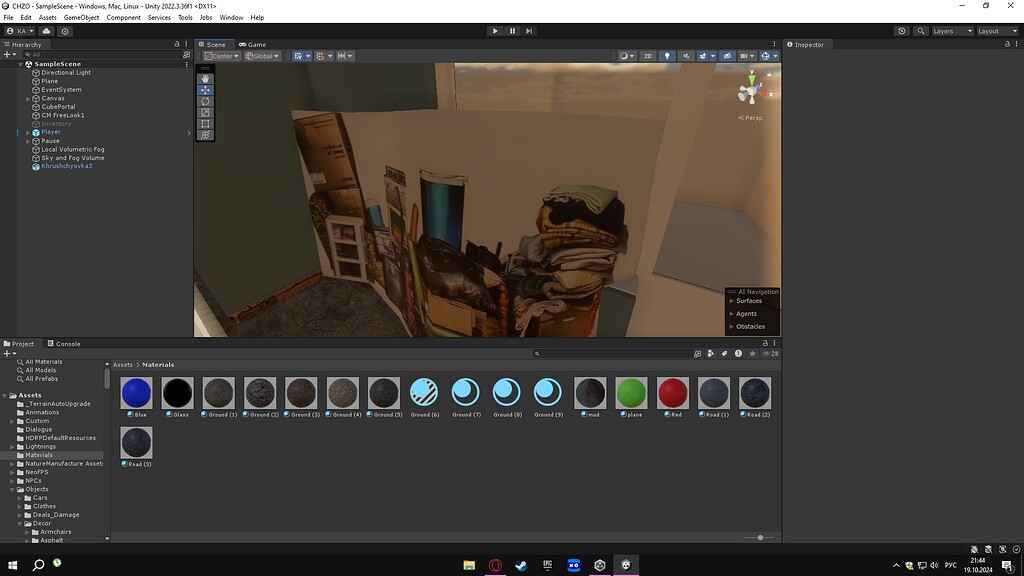Select the Move tool
Image resolution: width=1024 pixels, height=576 pixels.
204,89
